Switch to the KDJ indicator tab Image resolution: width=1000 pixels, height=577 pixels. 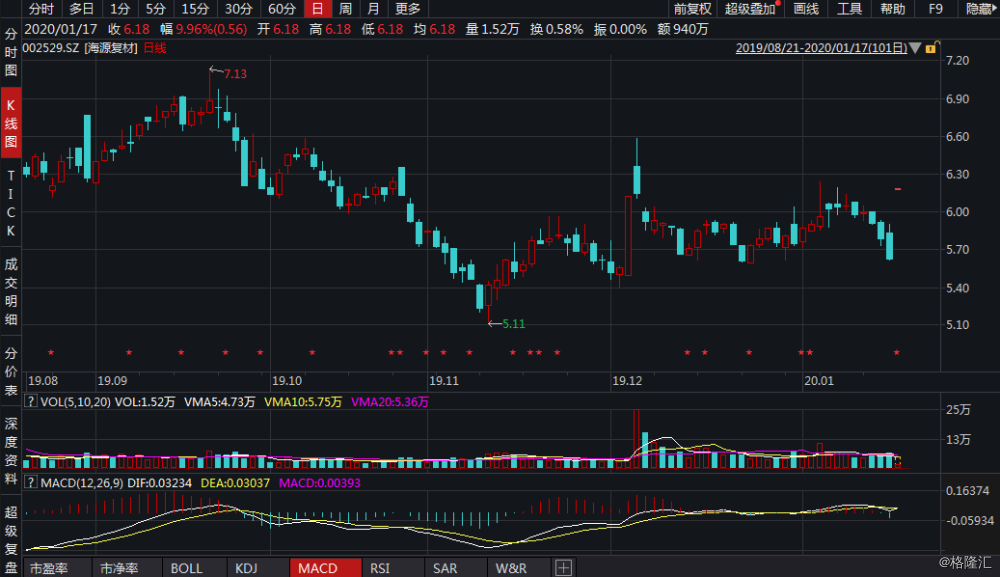point(246,567)
